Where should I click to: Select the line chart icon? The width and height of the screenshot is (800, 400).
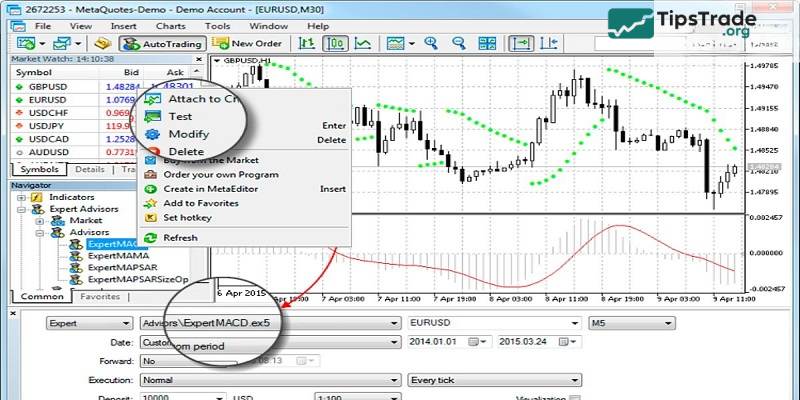(x=363, y=43)
